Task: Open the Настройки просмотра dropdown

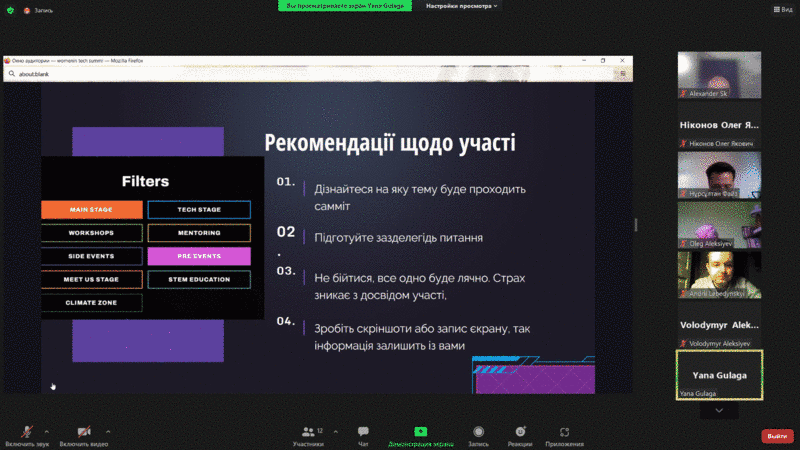Action: [461, 6]
